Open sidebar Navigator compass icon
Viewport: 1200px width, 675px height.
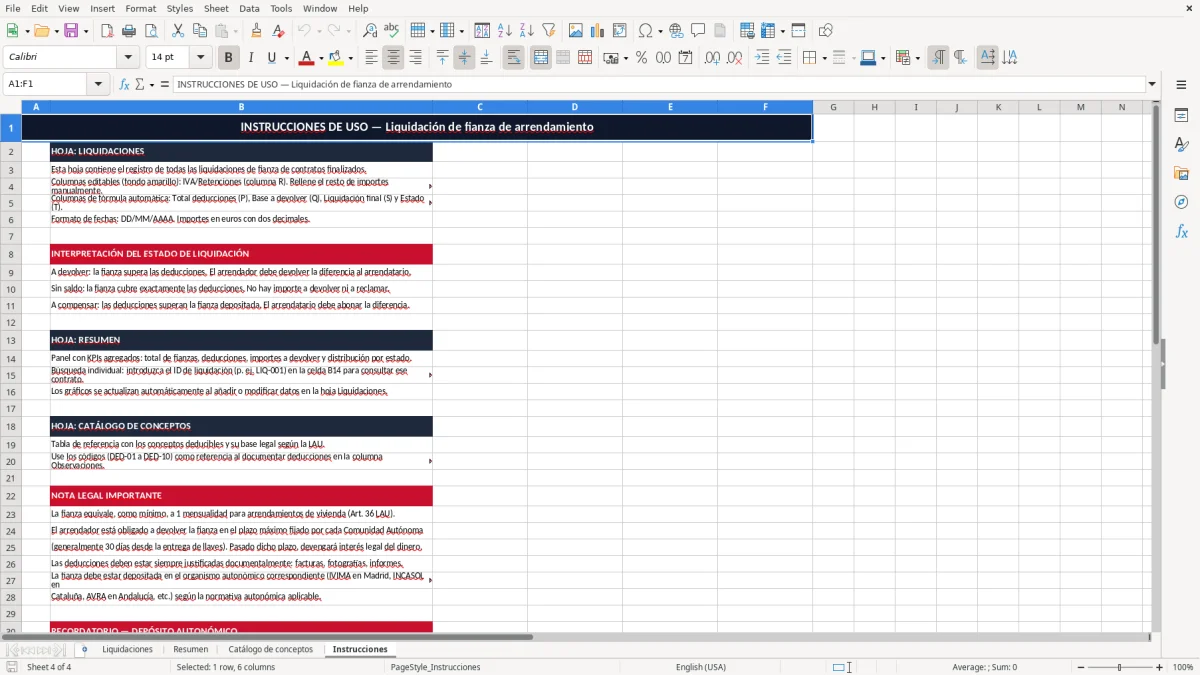(1181, 202)
